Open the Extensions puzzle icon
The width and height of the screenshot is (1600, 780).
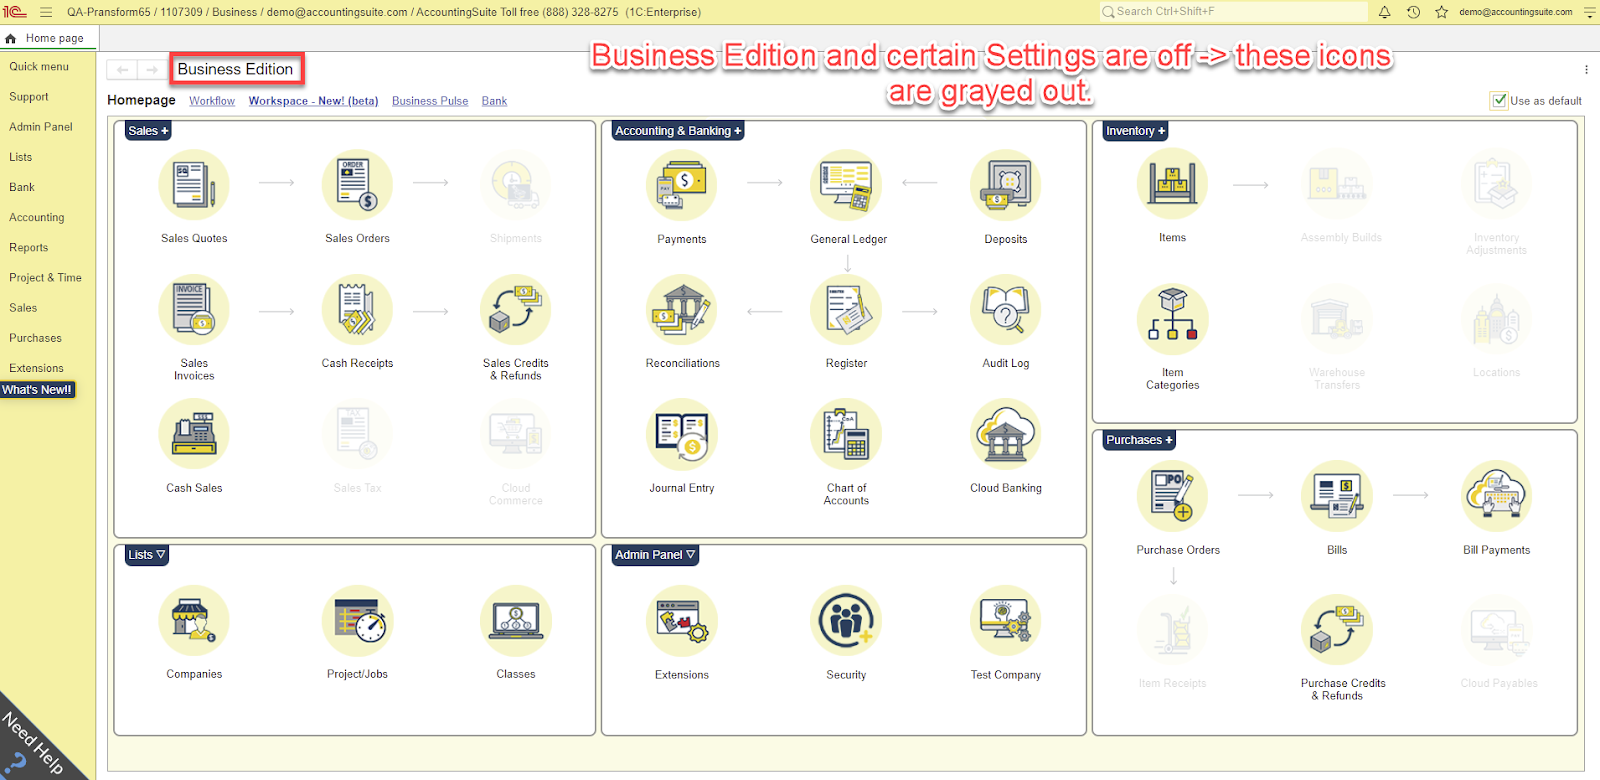[681, 621]
